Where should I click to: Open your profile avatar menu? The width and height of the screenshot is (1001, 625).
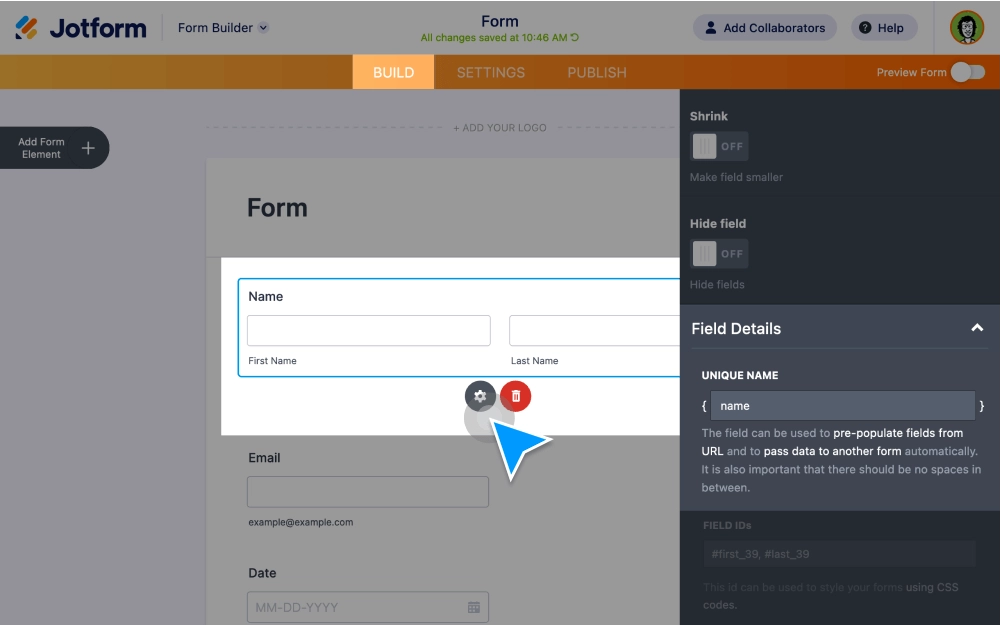point(965,27)
